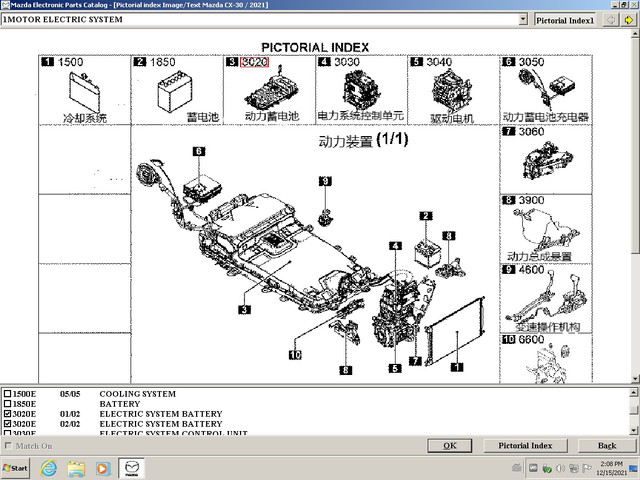
Task: Select thumbnail 3 3020 power battery
Action: pos(269,90)
